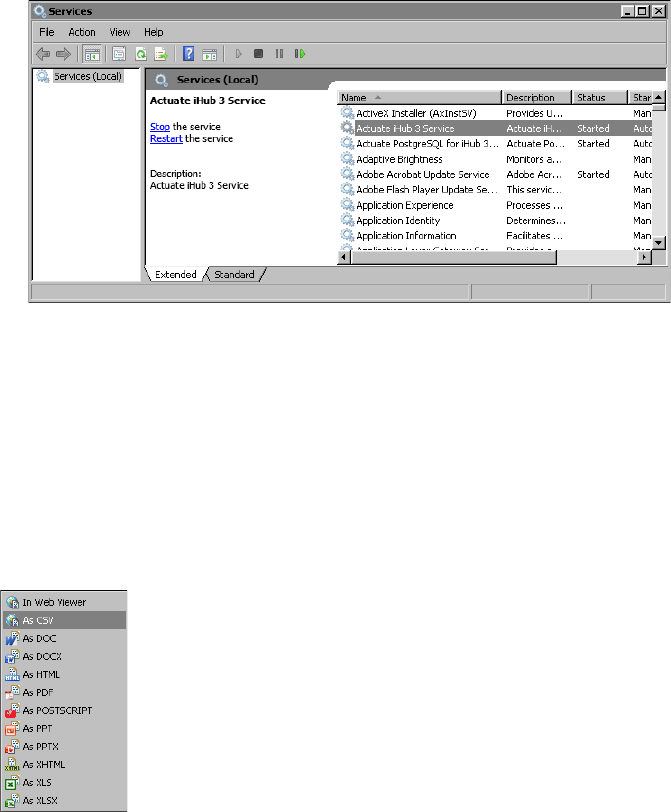Screen dimensions: 671x812
Task: Sort by the Name column header
Action: point(419,97)
